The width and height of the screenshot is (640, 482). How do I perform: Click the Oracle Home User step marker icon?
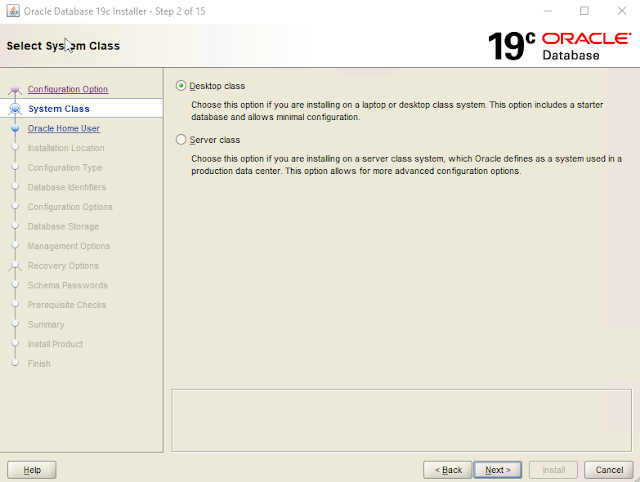click(15, 128)
